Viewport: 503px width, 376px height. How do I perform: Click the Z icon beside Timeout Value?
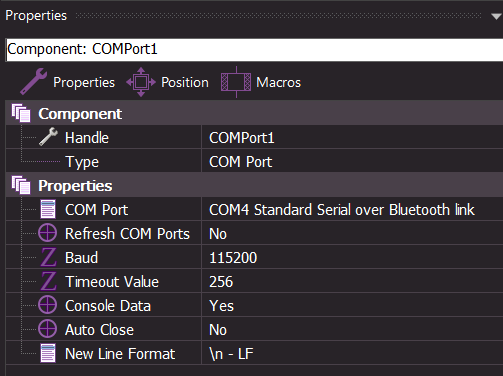[48, 281]
